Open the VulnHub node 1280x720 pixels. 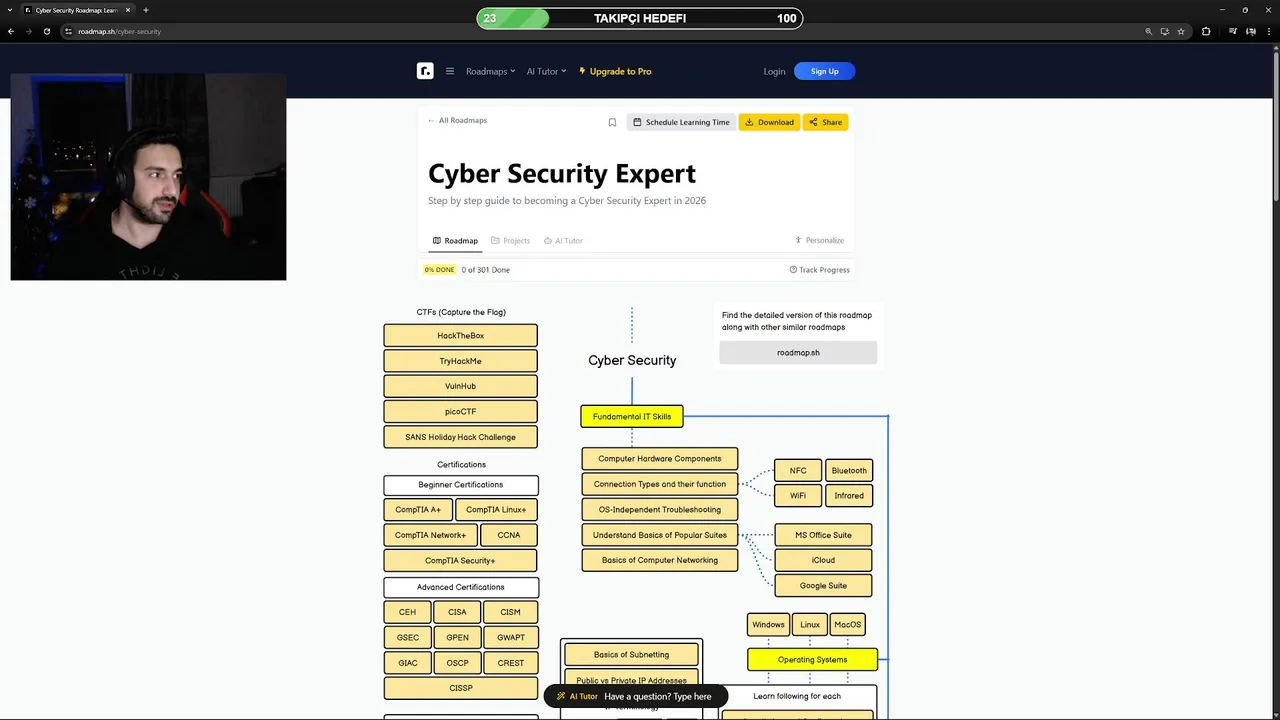click(460, 386)
